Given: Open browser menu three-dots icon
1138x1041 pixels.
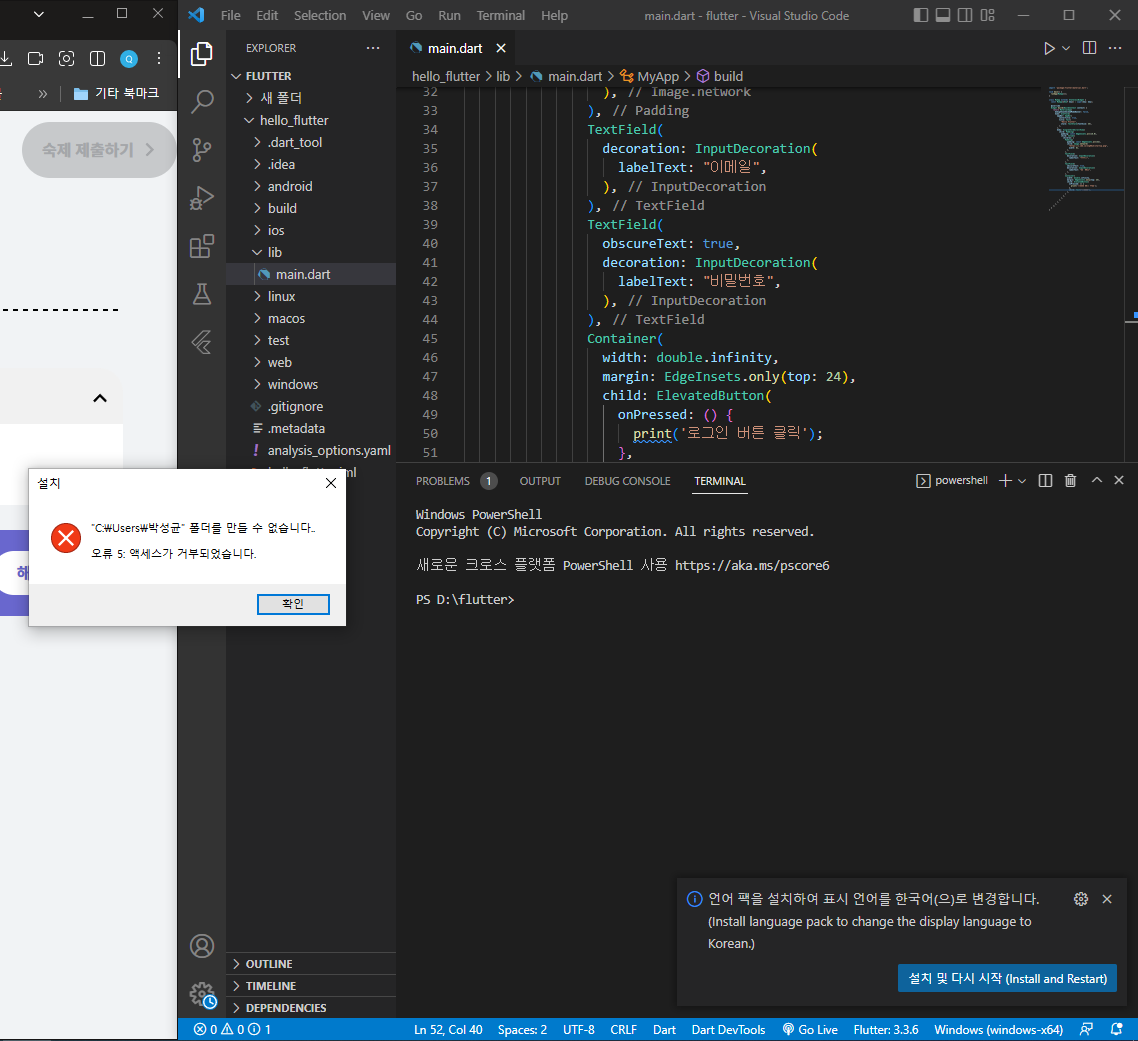Looking at the screenshot, I should [x=159, y=59].
